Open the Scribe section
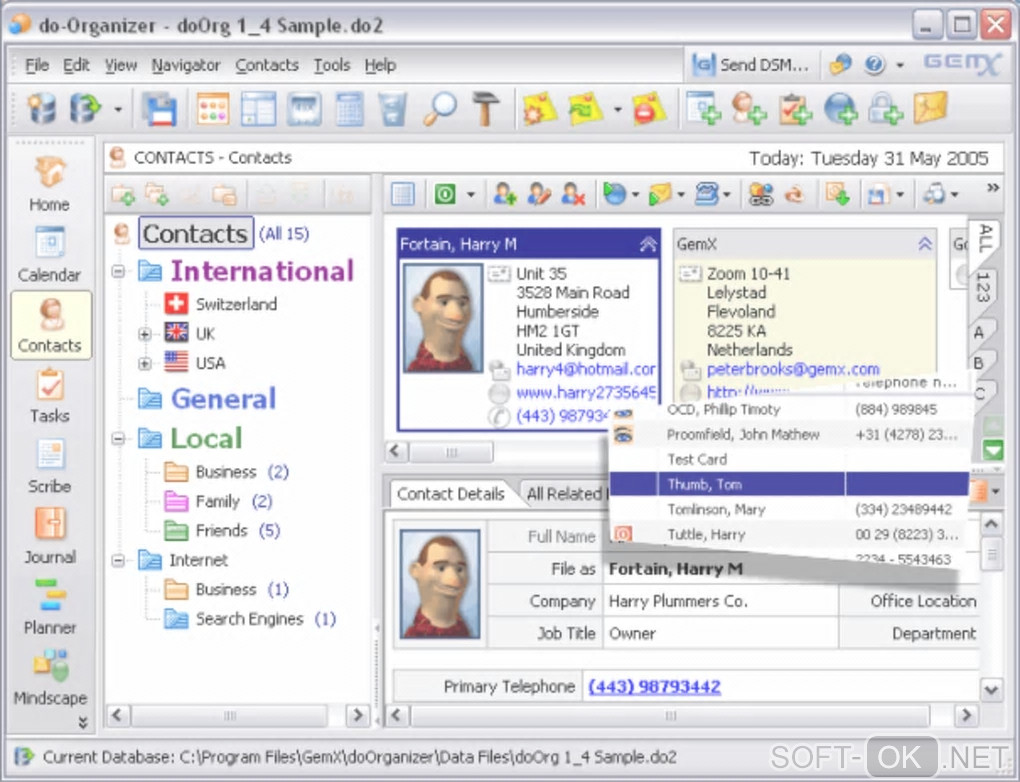Image resolution: width=1020 pixels, height=782 pixels. [x=49, y=466]
